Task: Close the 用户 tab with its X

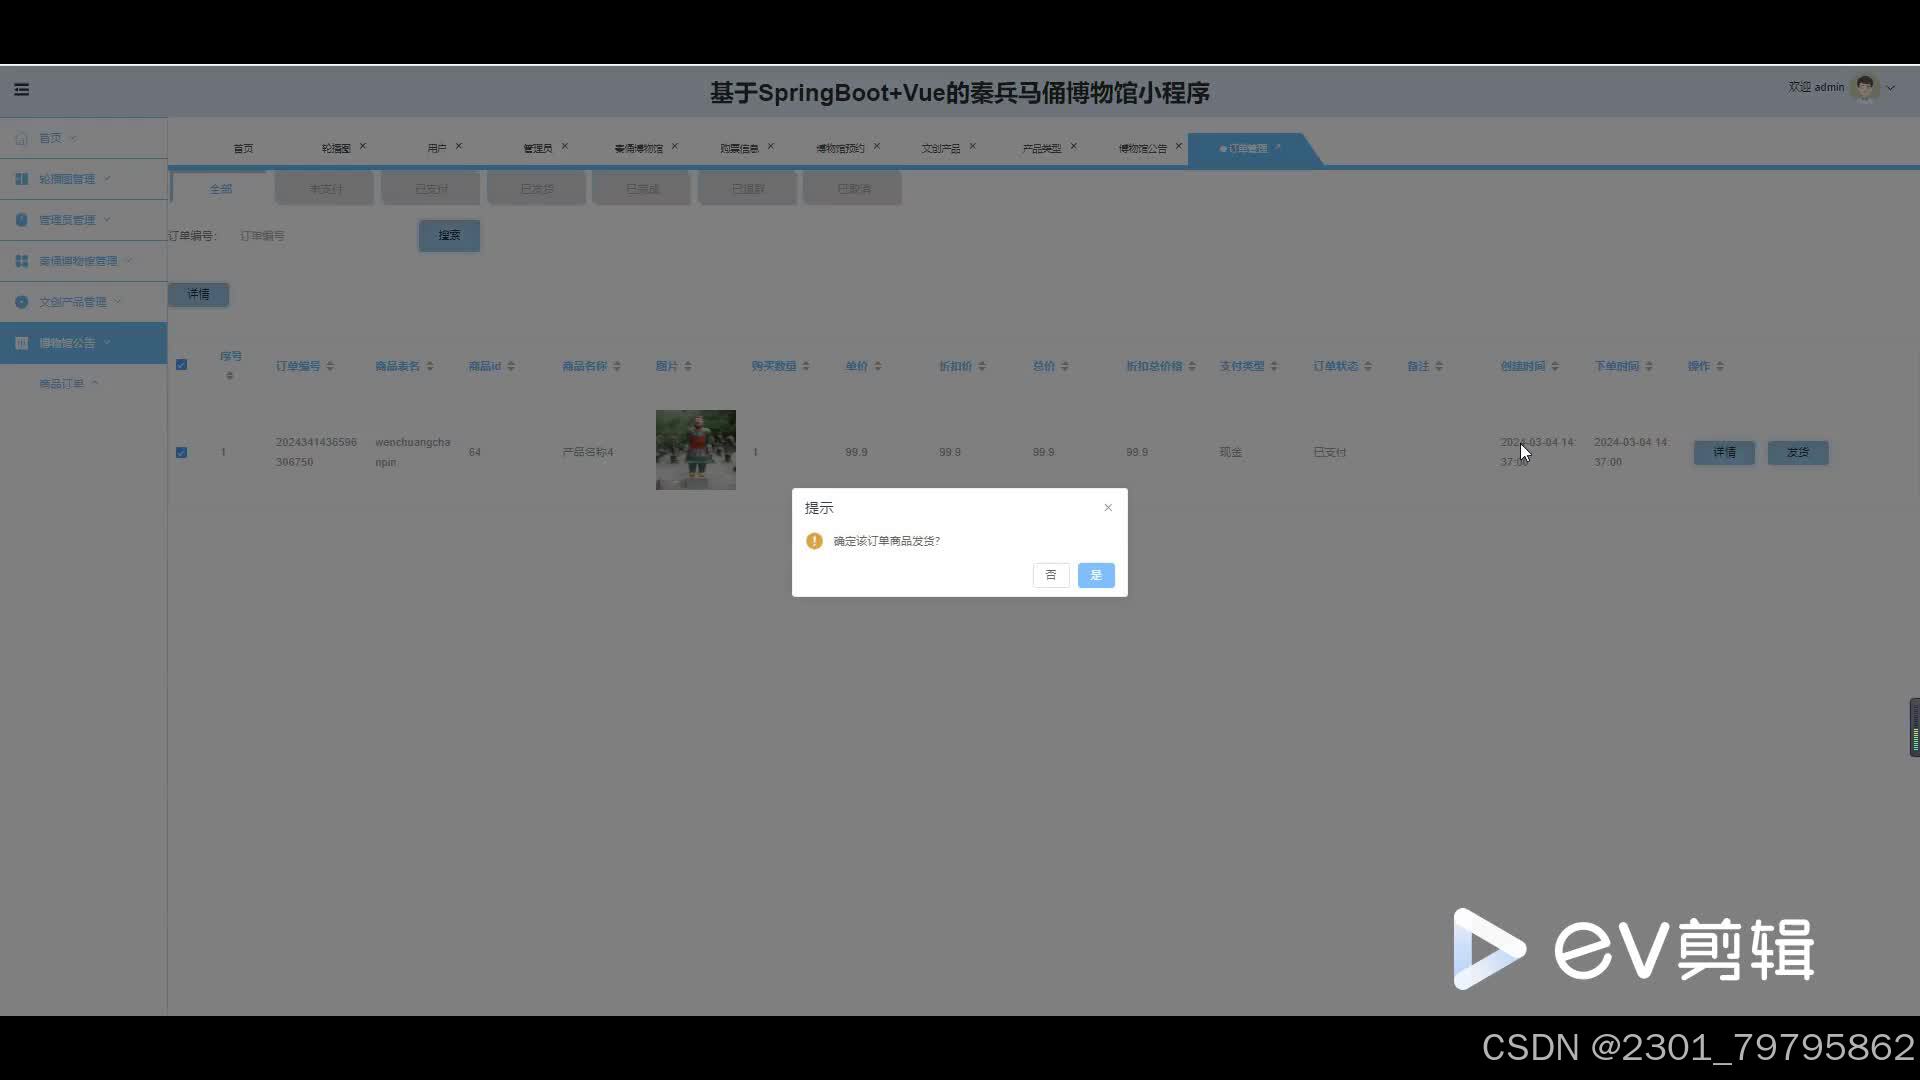Action: (459, 146)
